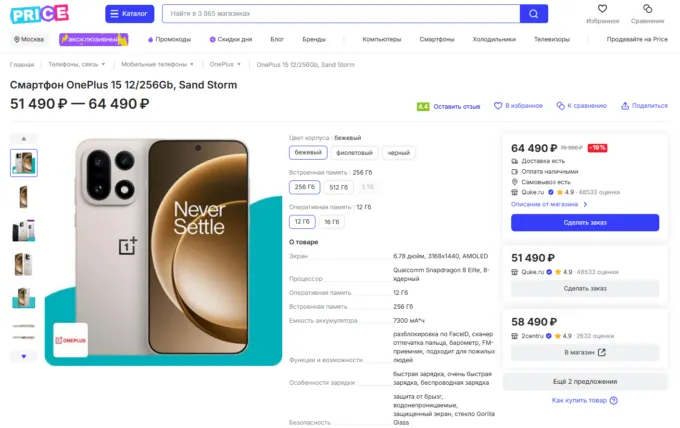Expand Мобильные телефоны breadcrumb dropdown

tap(157, 64)
